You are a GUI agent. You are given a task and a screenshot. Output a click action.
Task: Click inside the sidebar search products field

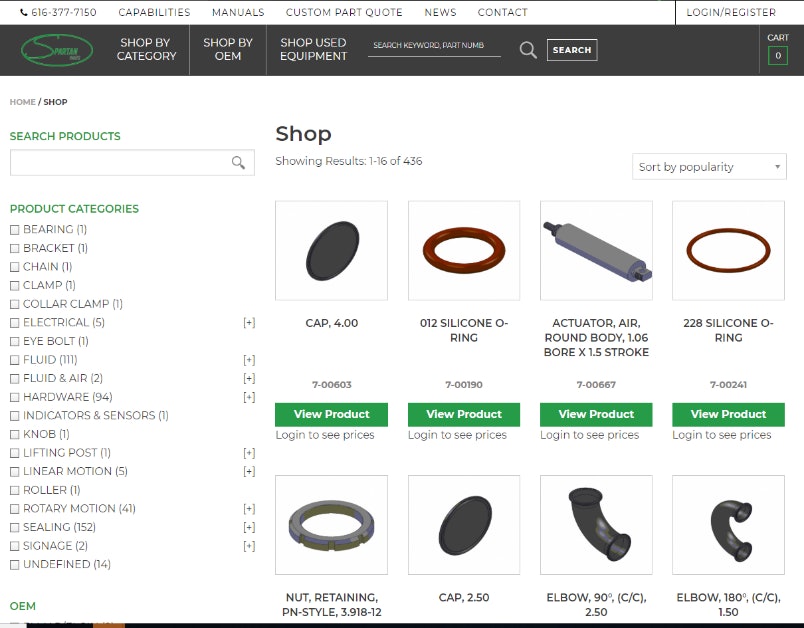coord(120,162)
